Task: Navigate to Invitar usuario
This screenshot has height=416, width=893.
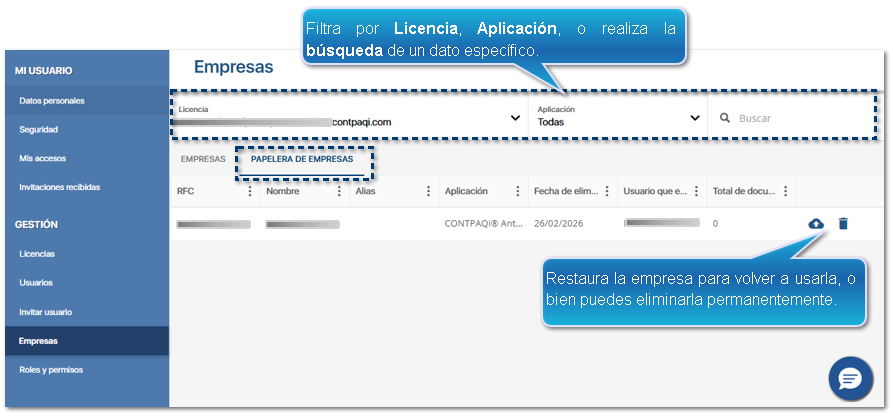Action: (46, 312)
